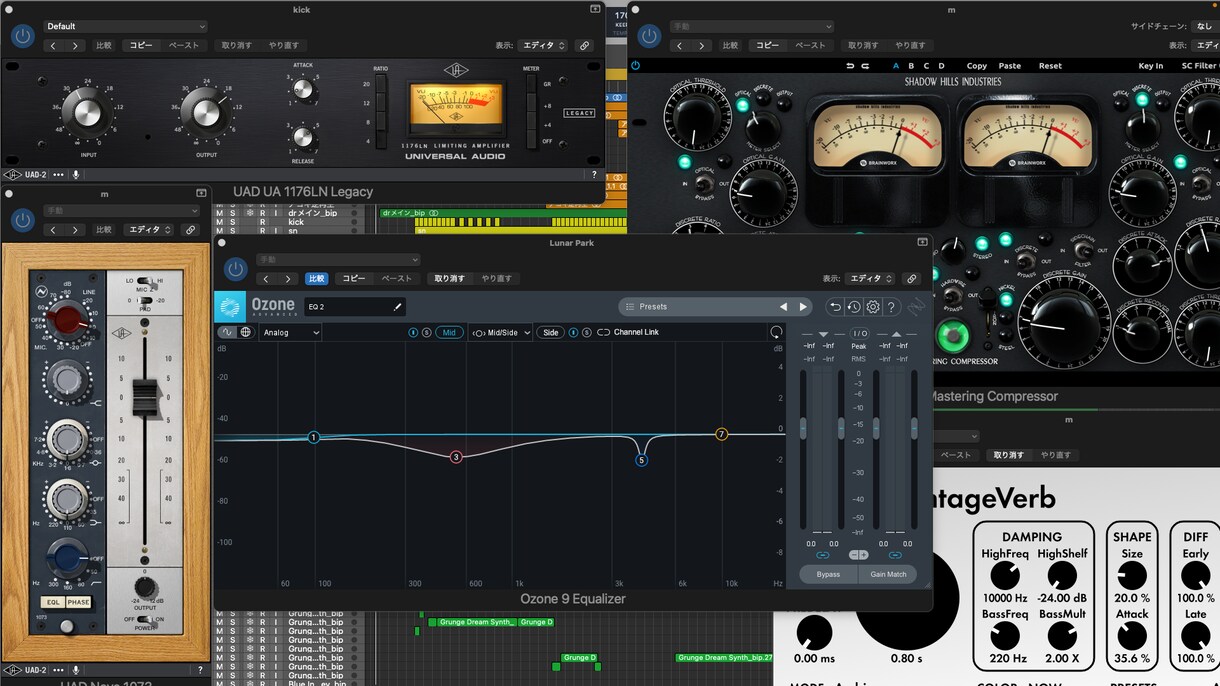Open Ozone settings gear
Viewport: 1220px width, 686px height.
[872, 307]
